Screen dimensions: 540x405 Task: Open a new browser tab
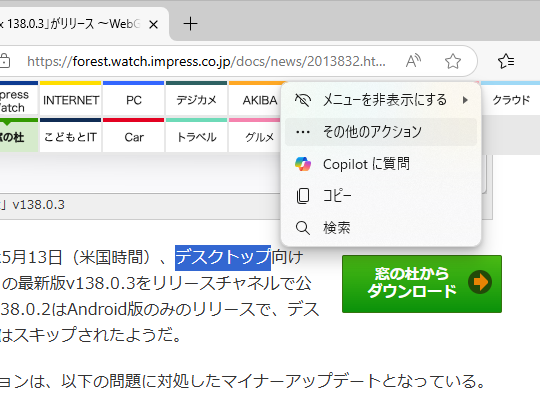click(x=190, y=24)
